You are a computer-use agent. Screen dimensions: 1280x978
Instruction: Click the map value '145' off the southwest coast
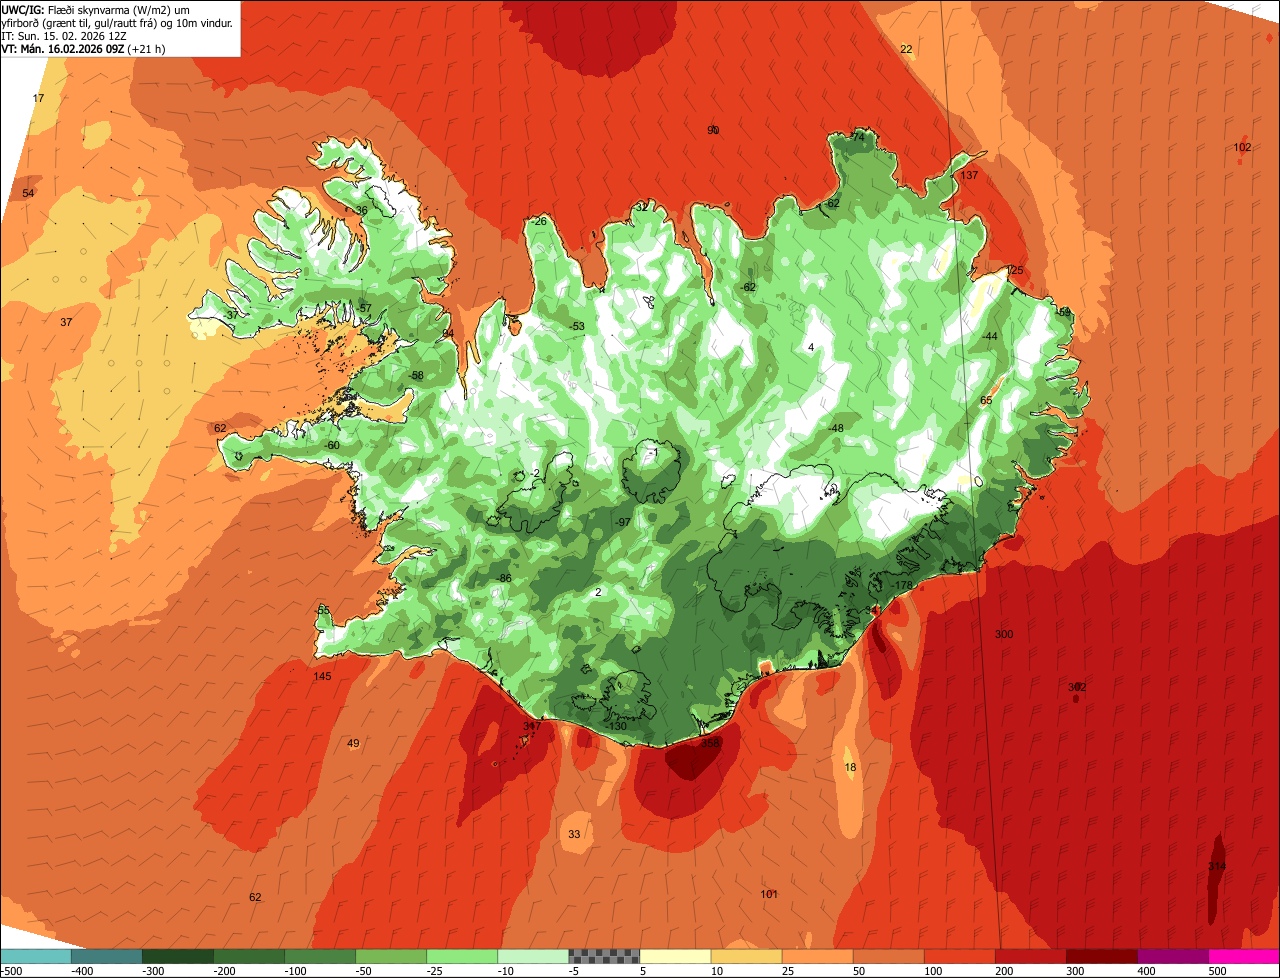click(322, 677)
